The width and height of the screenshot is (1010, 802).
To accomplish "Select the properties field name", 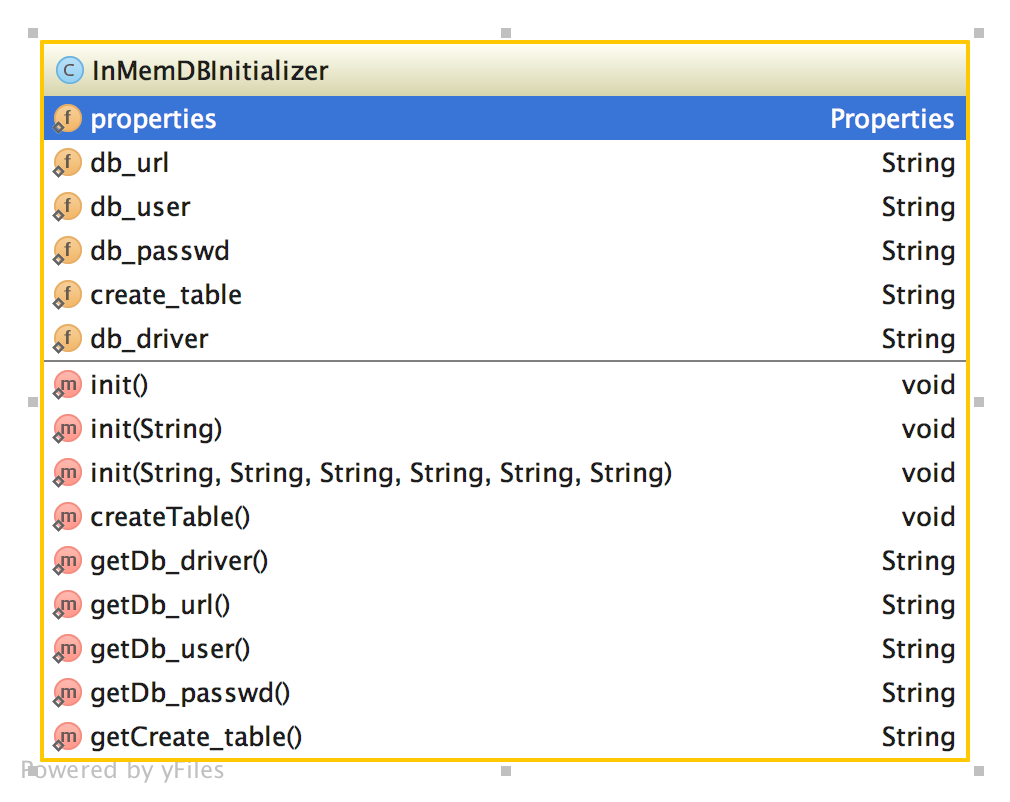I will 153,120.
